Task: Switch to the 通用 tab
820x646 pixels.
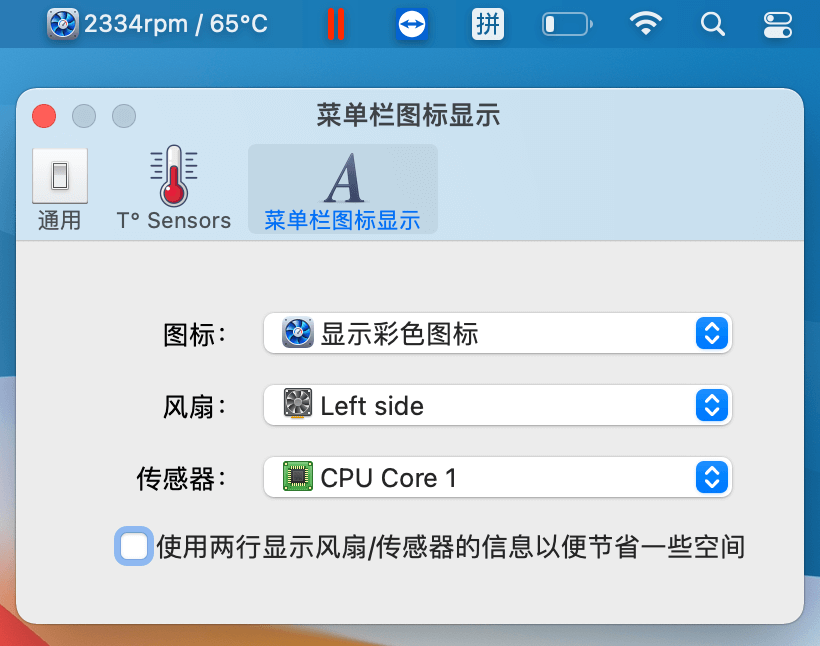Action: 60,190
